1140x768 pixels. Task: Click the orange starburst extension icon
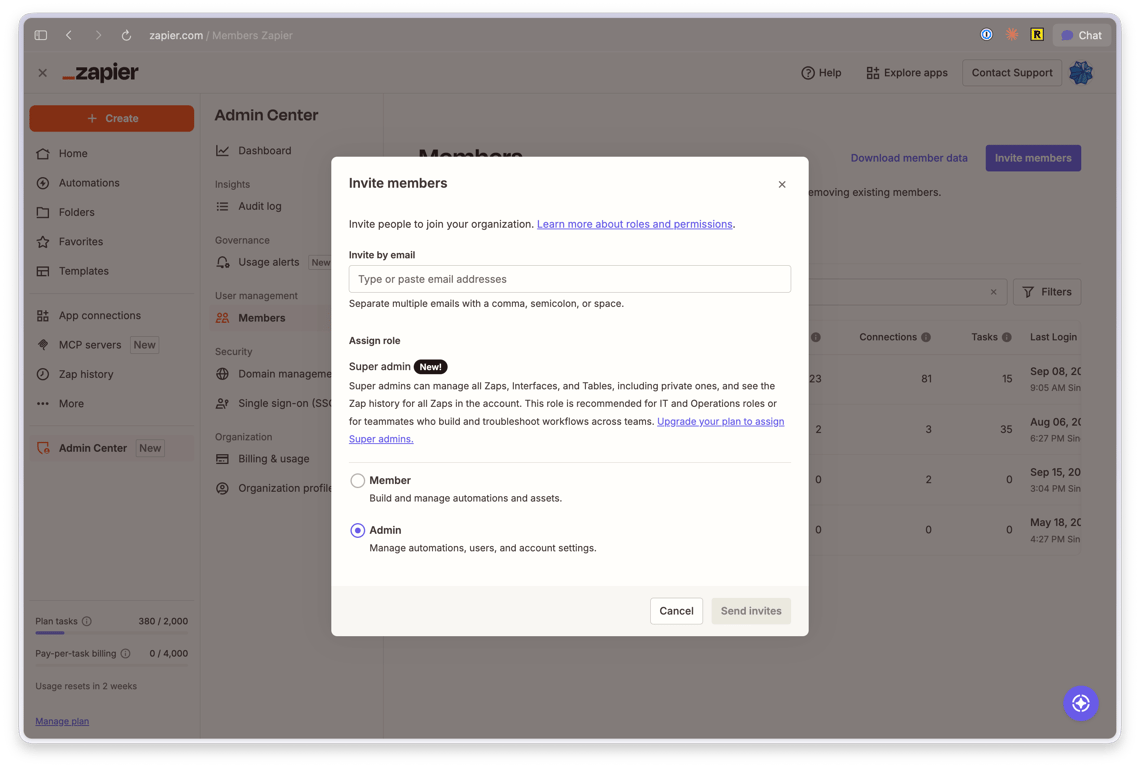point(1011,35)
